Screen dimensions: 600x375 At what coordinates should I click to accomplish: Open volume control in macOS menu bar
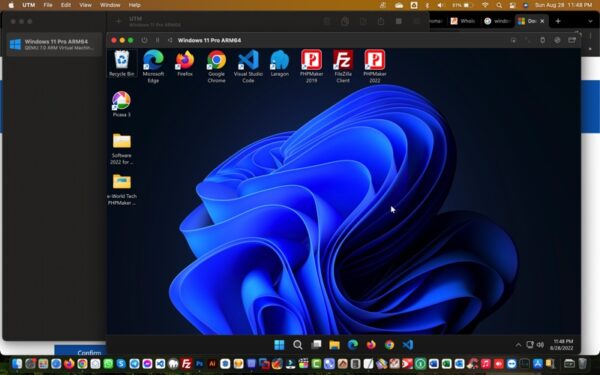point(440,5)
